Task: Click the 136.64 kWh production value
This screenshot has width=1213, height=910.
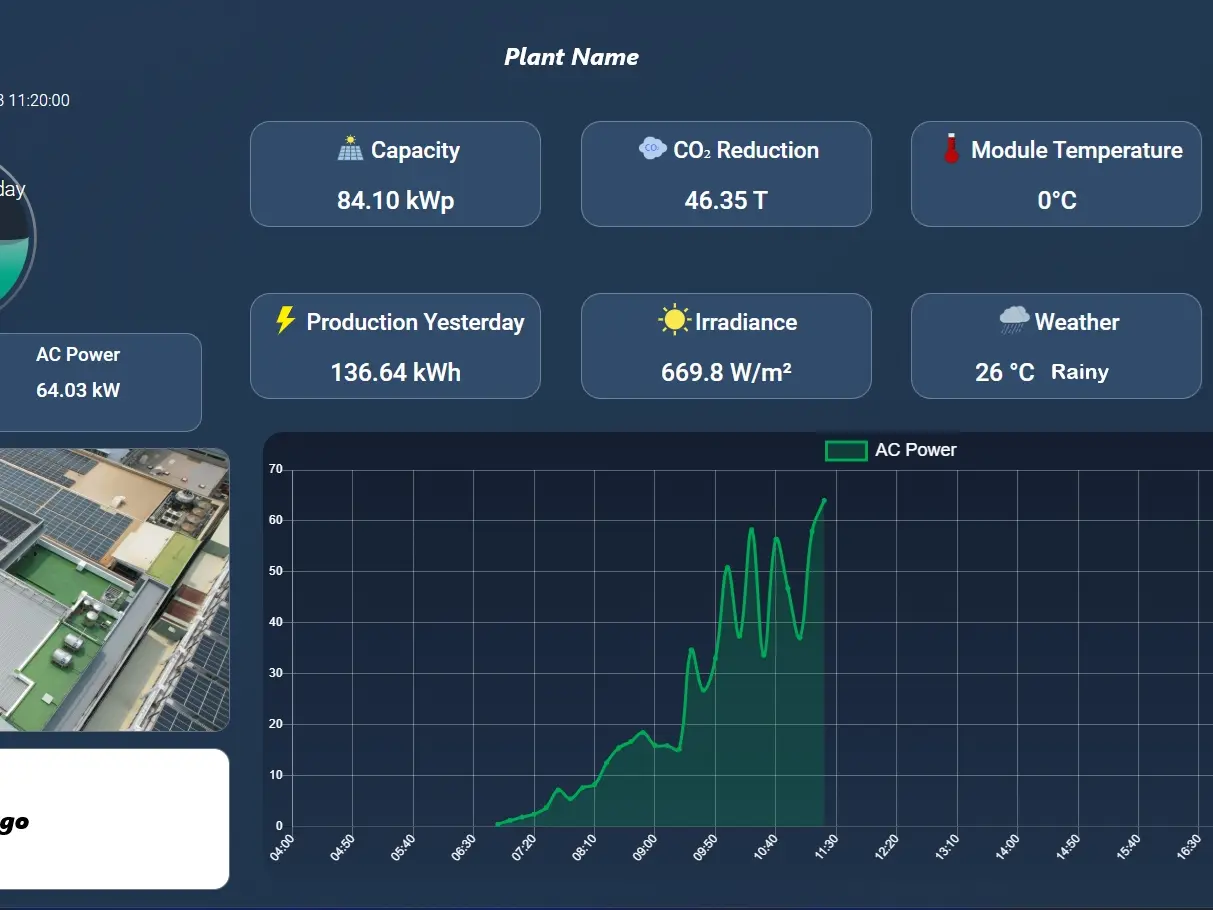Action: 395,372
